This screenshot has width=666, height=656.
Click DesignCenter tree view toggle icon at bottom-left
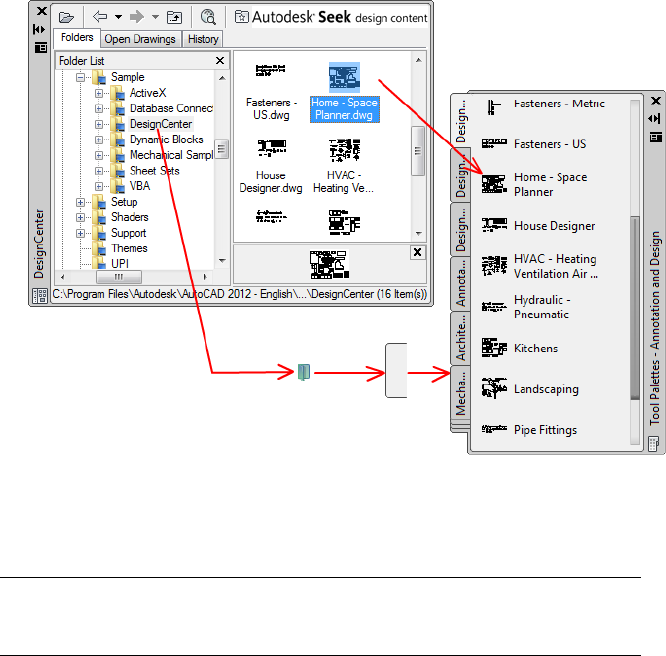click(x=40, y=295)
